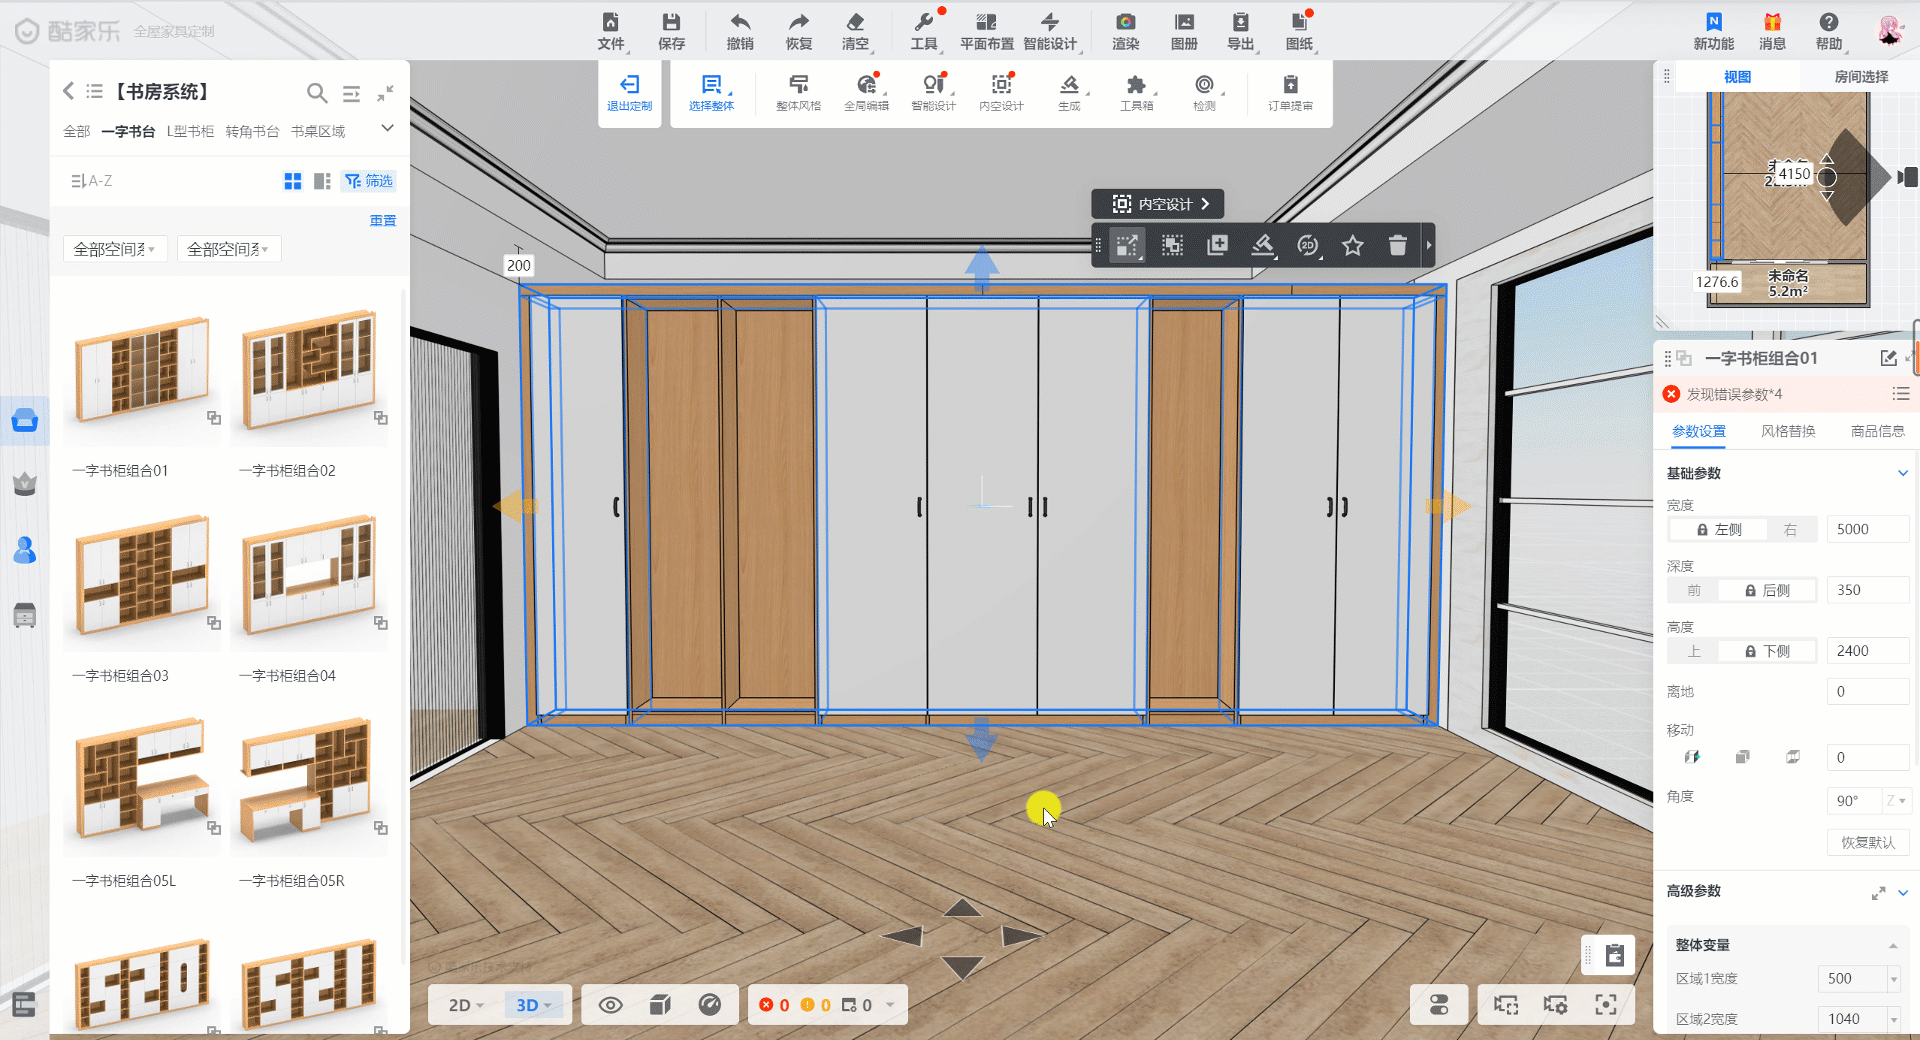Collapse the basic parameters (基础参数) section
Viewport: 1920px width, 1040px height.
pyautogui.click(x=1902, y=473)
